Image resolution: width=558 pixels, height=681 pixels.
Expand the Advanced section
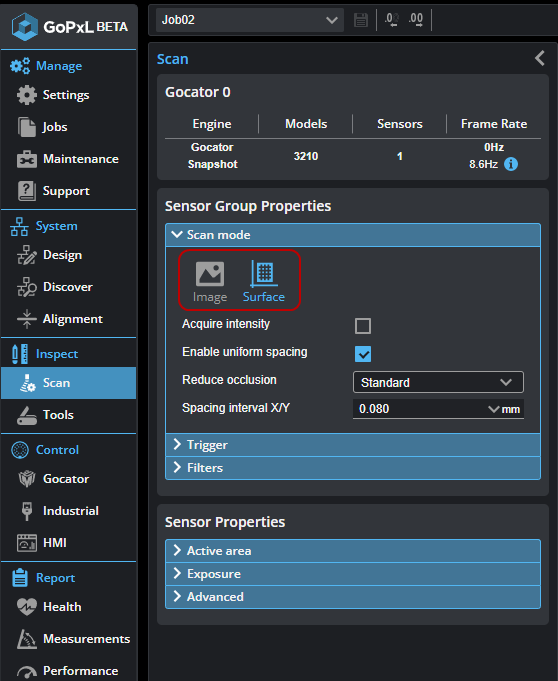pyautogui.click(x=353, y=597)
